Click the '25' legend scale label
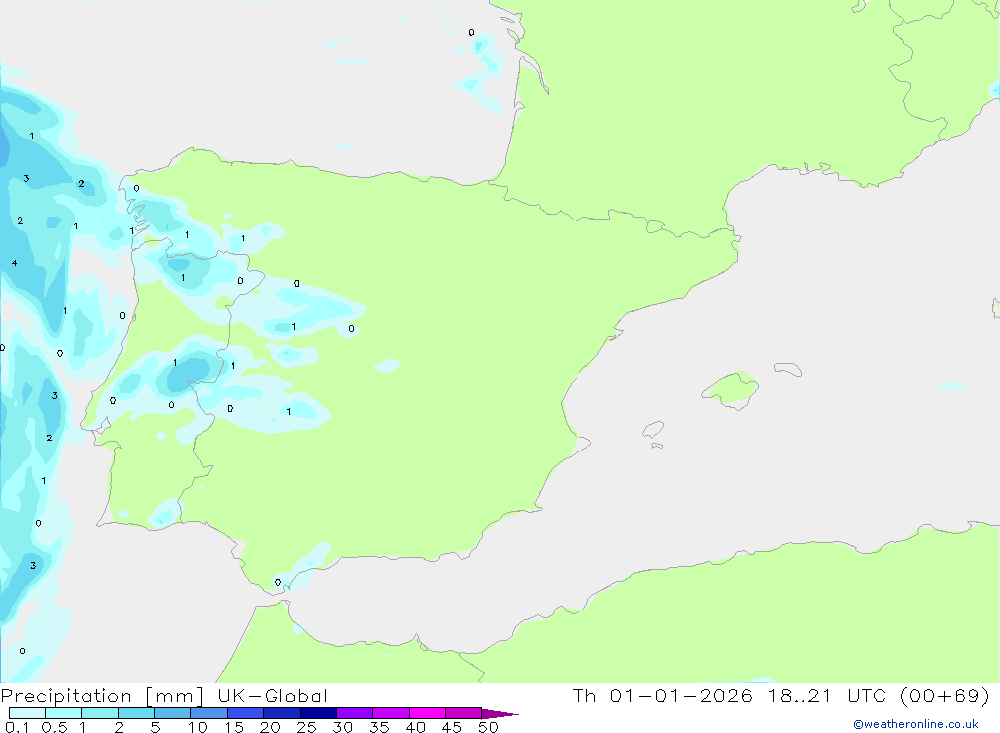Image resolution: width=1000 pixels, height=733 pixels. [306, 727]
